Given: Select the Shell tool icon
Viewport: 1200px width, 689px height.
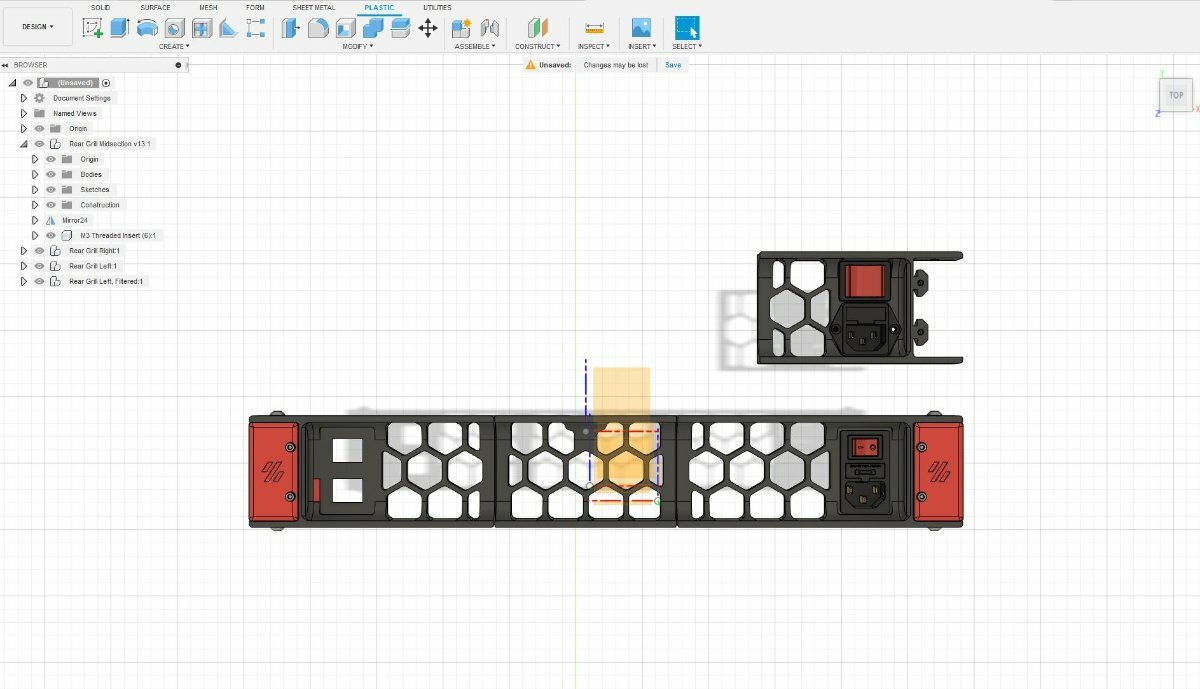Looking at the screenshot, I should (x=345, y=28).
